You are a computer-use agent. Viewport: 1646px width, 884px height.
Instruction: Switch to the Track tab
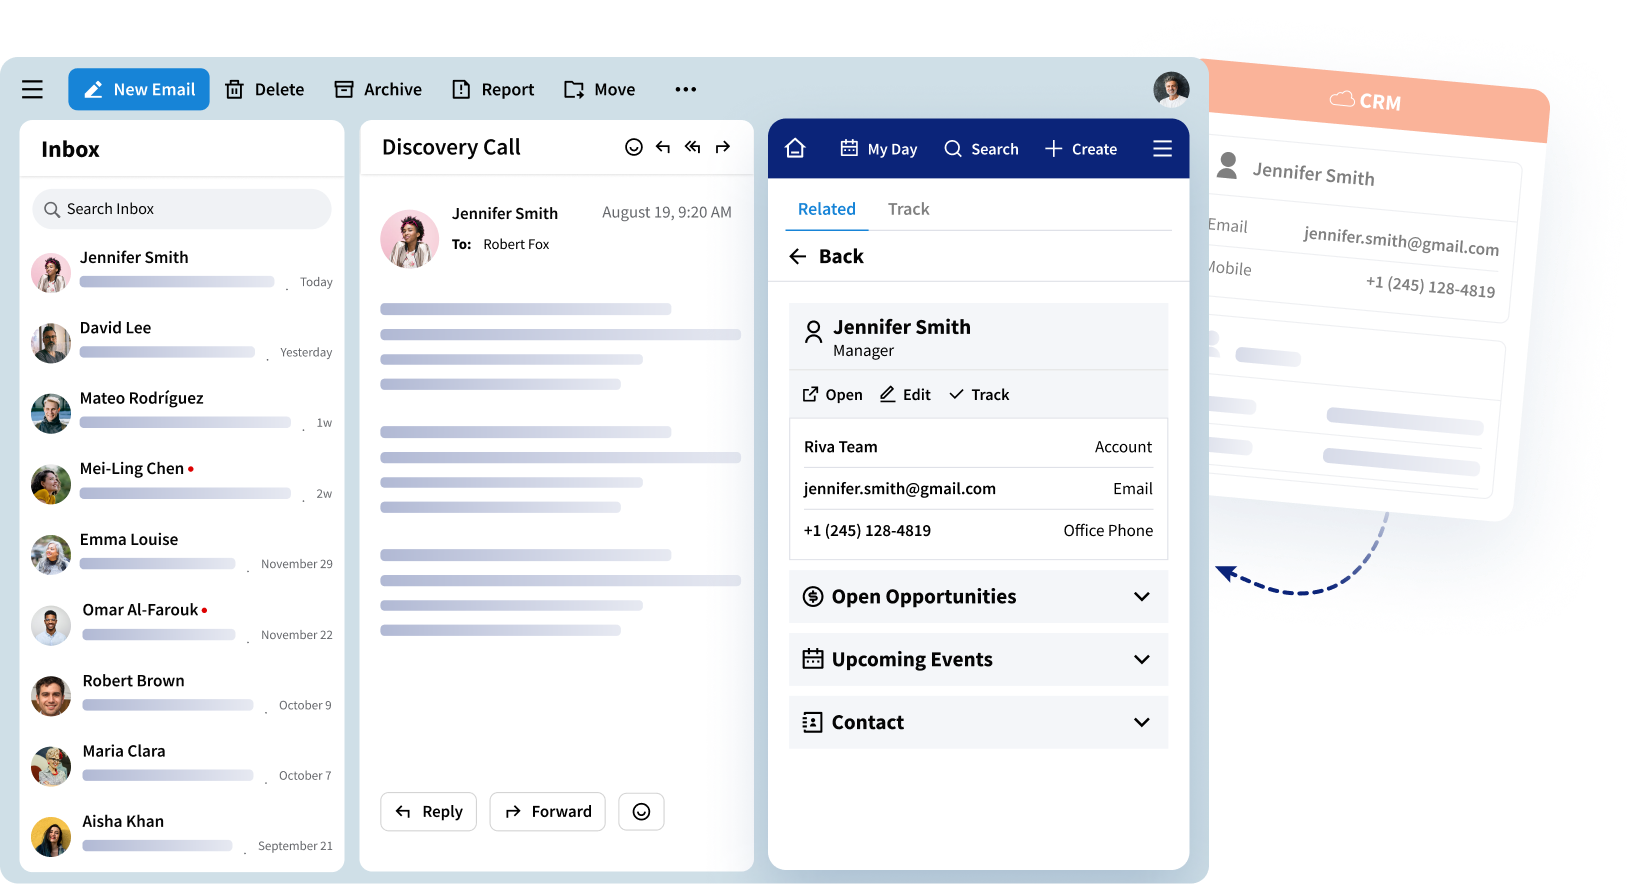pos(908,209)
